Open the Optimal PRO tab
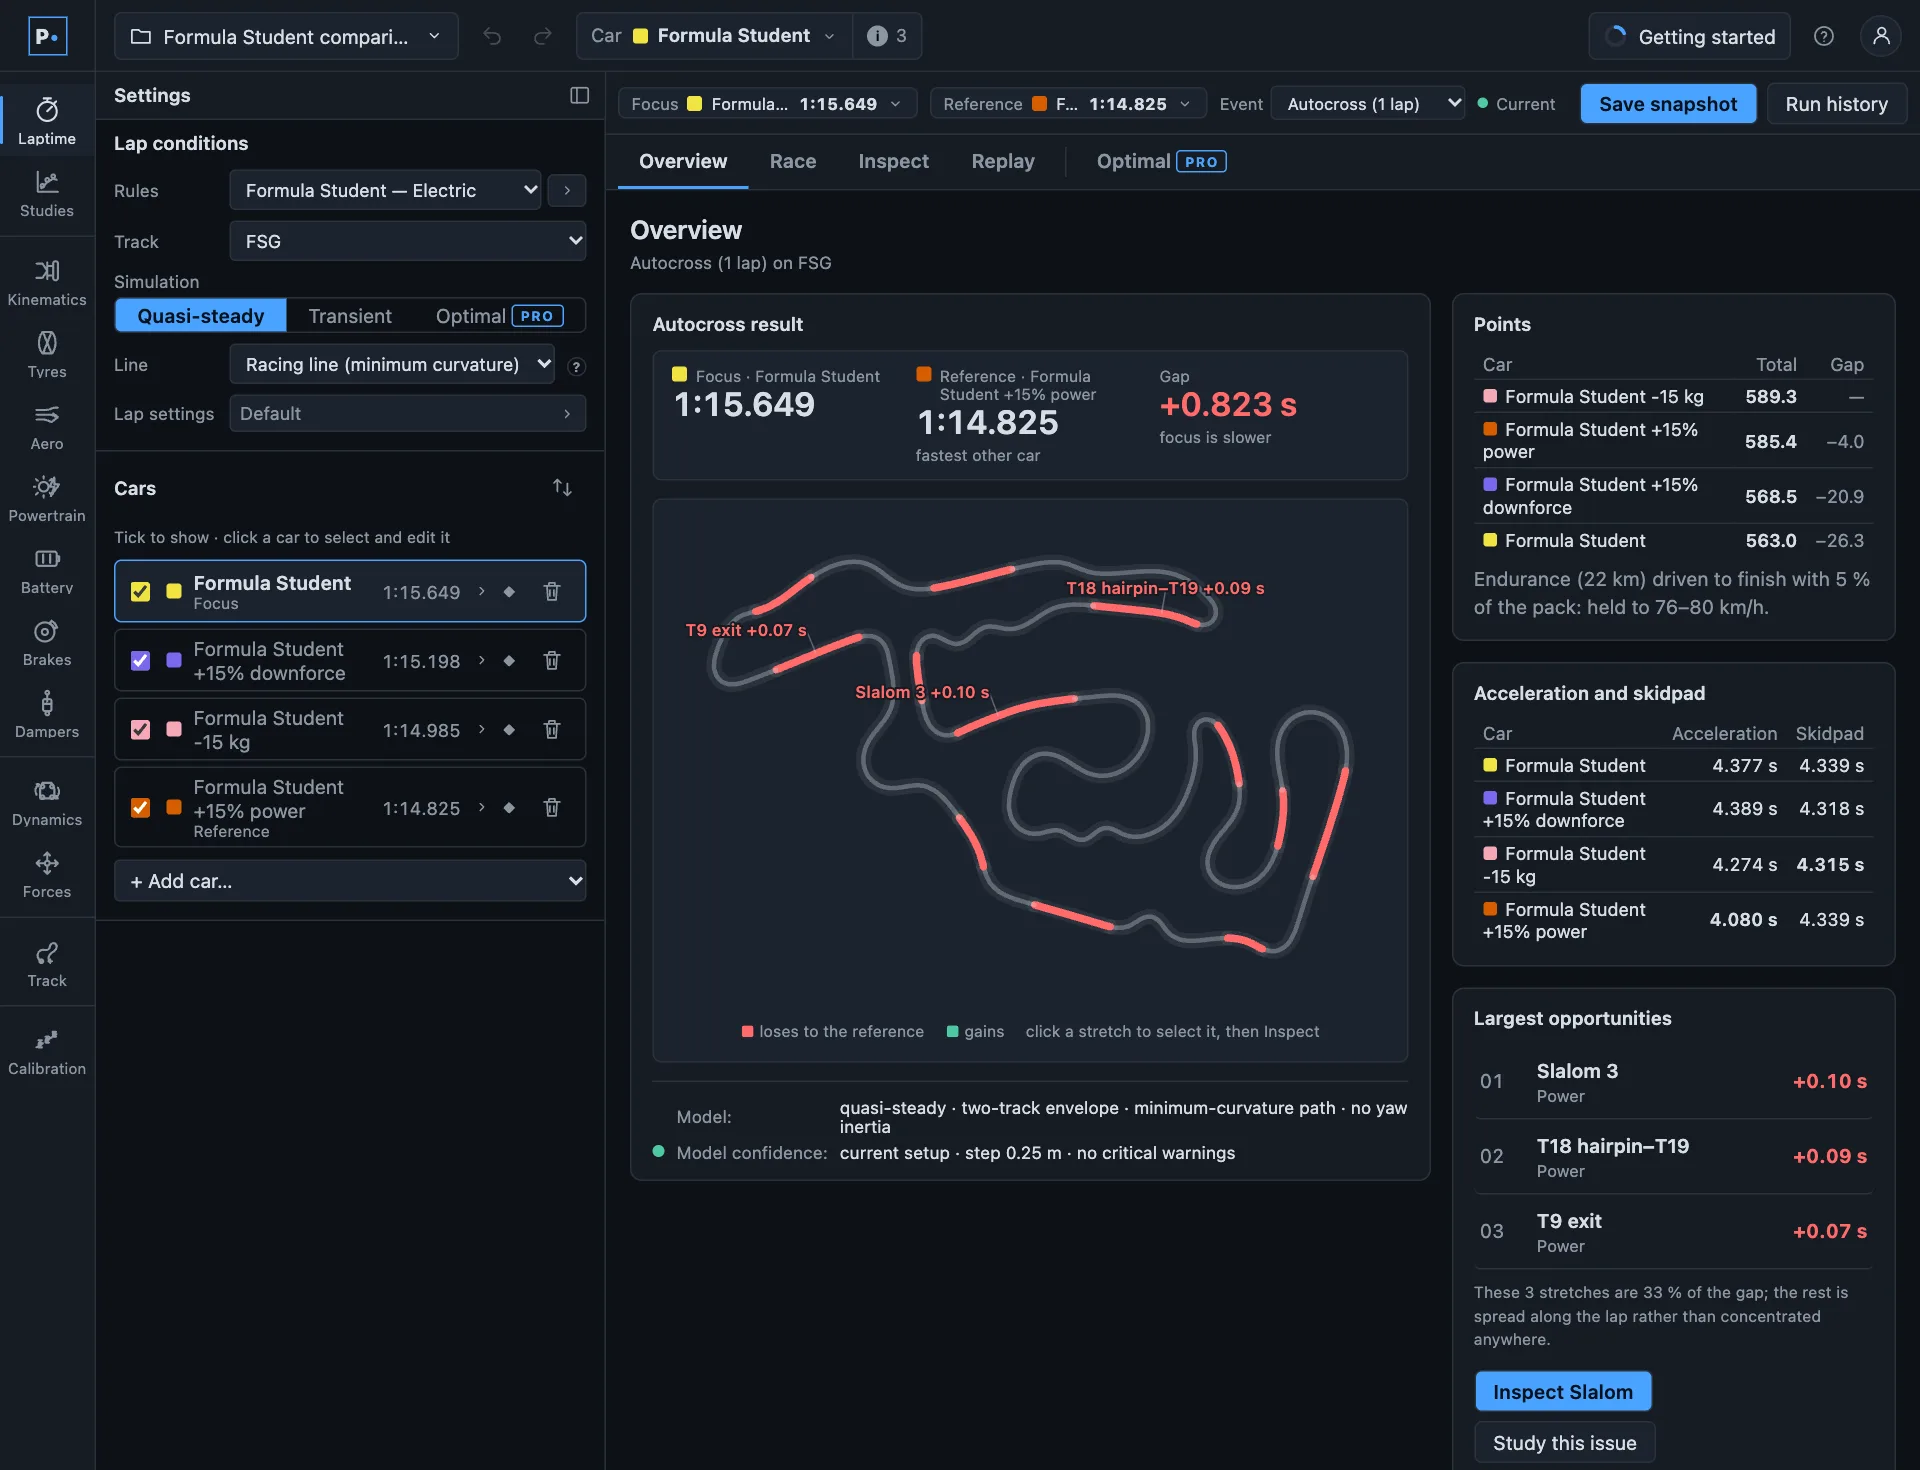Viewport: 1920px width, 1470px height. coord(1161,161)
